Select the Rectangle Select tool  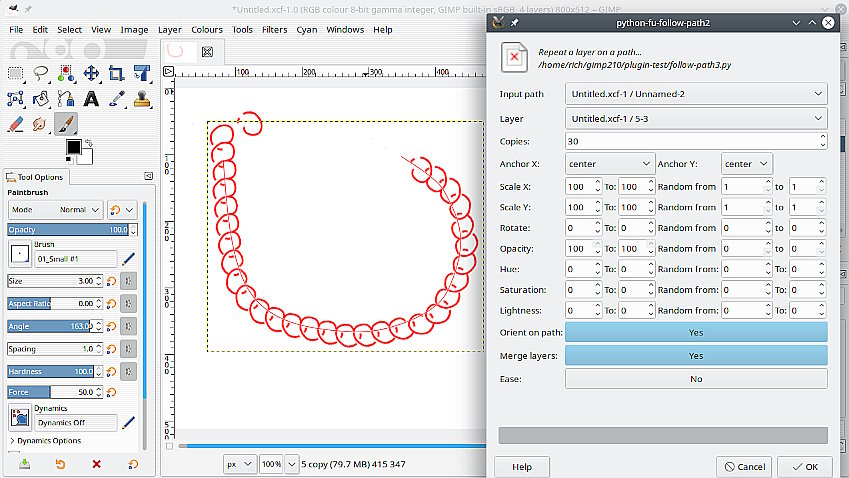(x=16, y=73)
